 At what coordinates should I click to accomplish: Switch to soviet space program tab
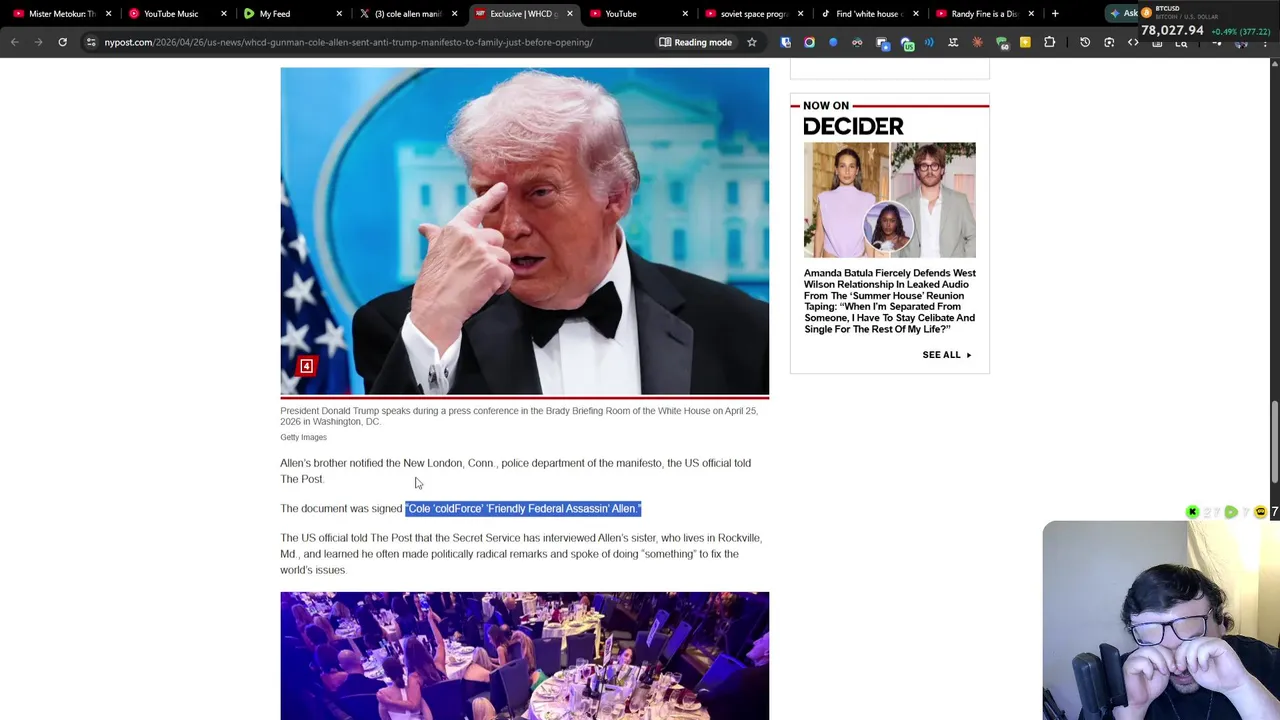pyautogui.click(x=755, y=13)
